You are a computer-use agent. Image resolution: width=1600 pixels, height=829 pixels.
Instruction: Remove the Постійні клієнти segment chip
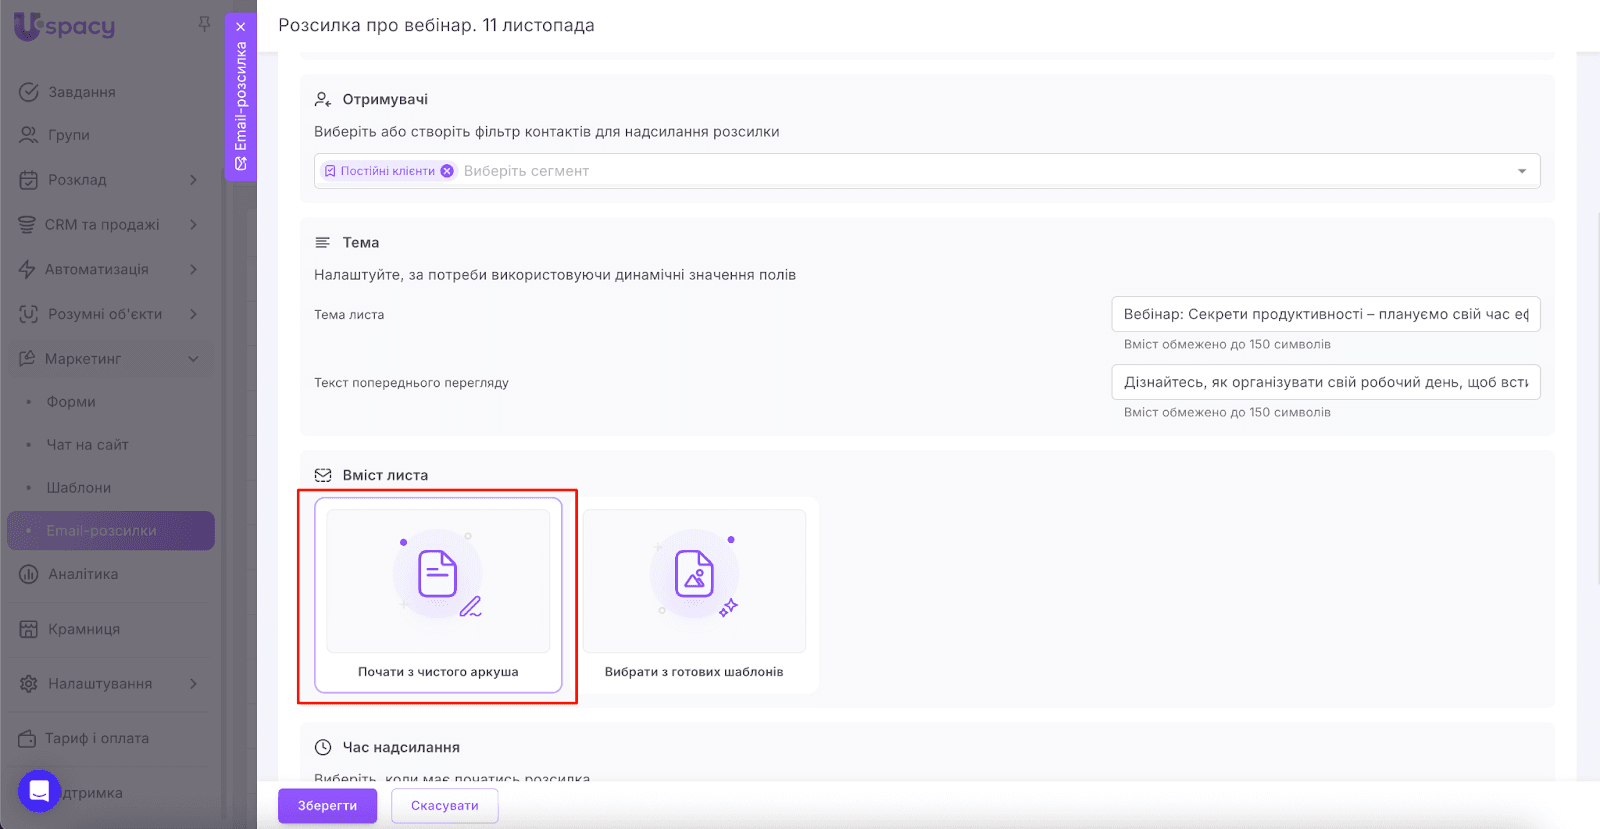(447, 171)
